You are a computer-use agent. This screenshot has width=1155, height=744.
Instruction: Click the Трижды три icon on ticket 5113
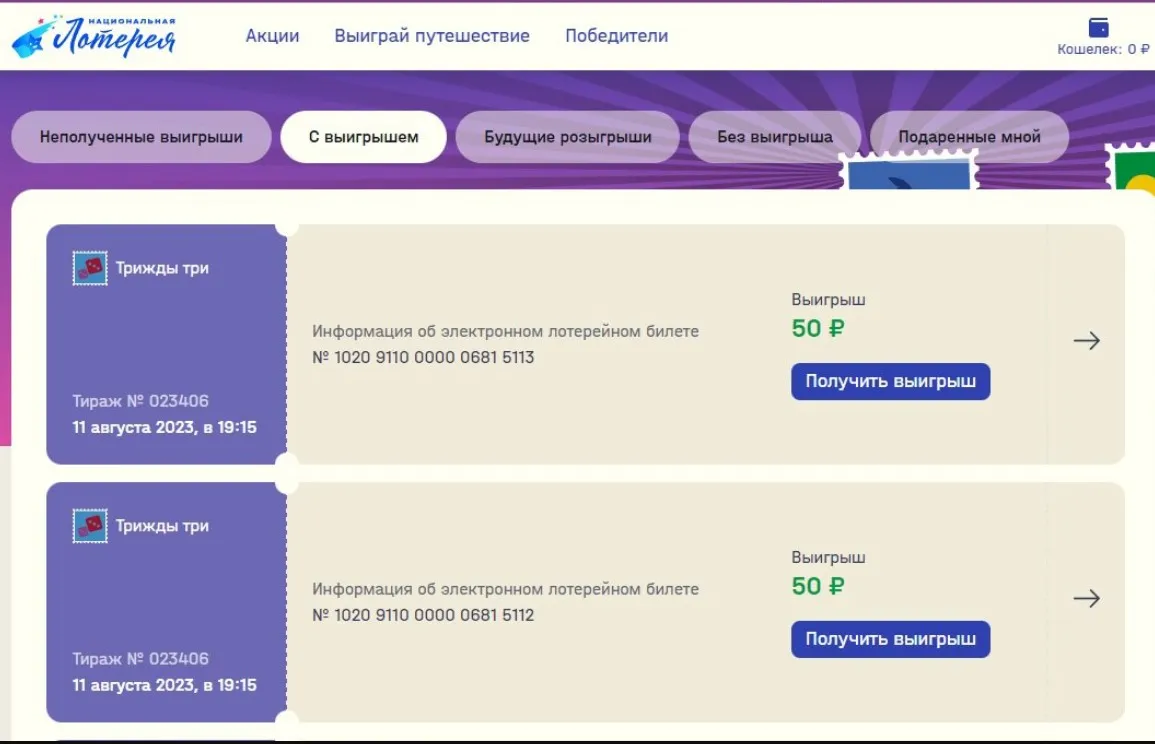90,268
